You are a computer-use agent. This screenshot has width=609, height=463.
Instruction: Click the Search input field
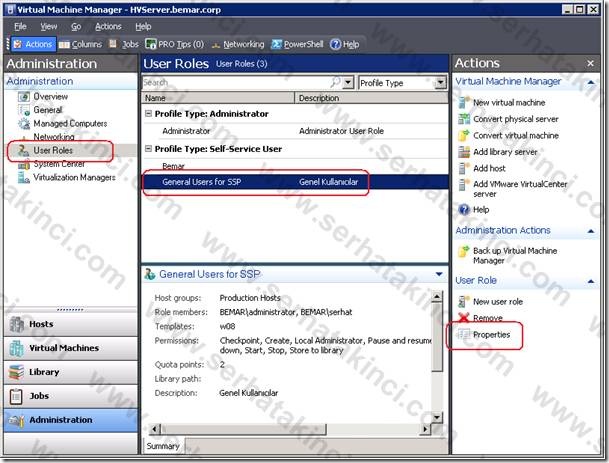click(x=236, y=82)
